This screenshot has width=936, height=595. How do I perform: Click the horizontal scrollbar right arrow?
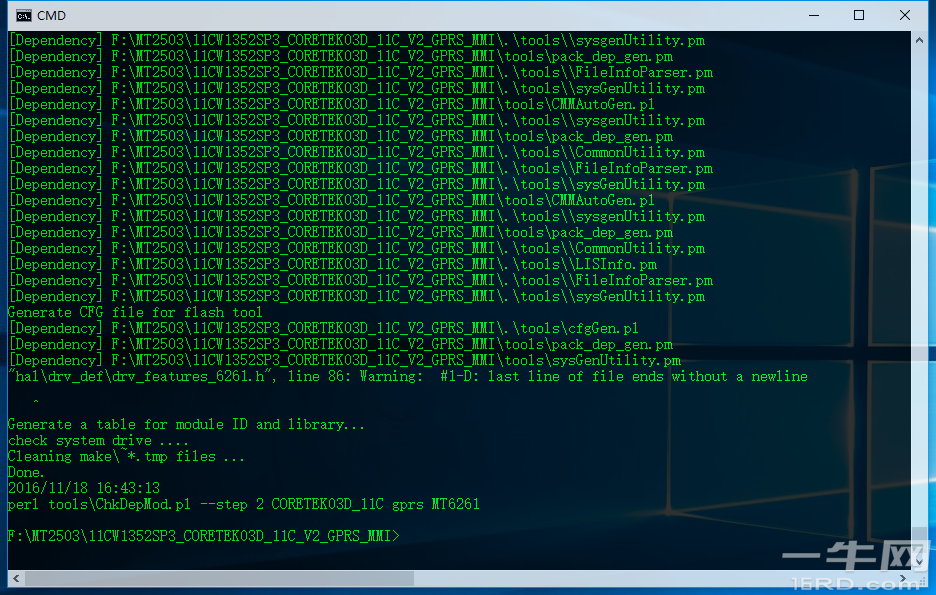pyautogui.click(x=903, y=578)
